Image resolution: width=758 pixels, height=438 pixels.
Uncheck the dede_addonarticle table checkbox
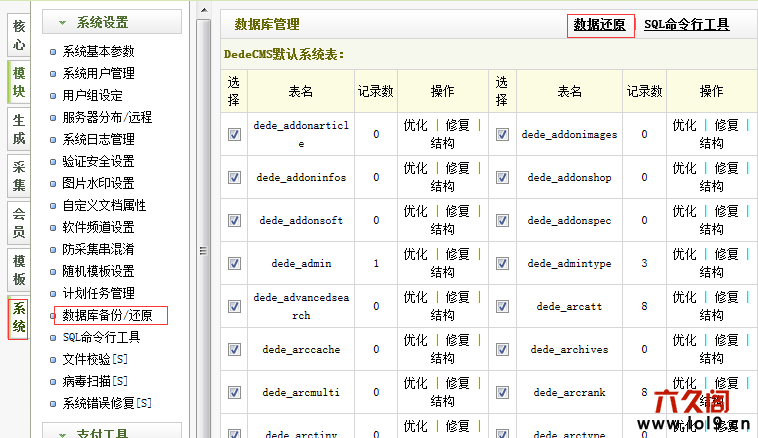(x=234, y=134)
